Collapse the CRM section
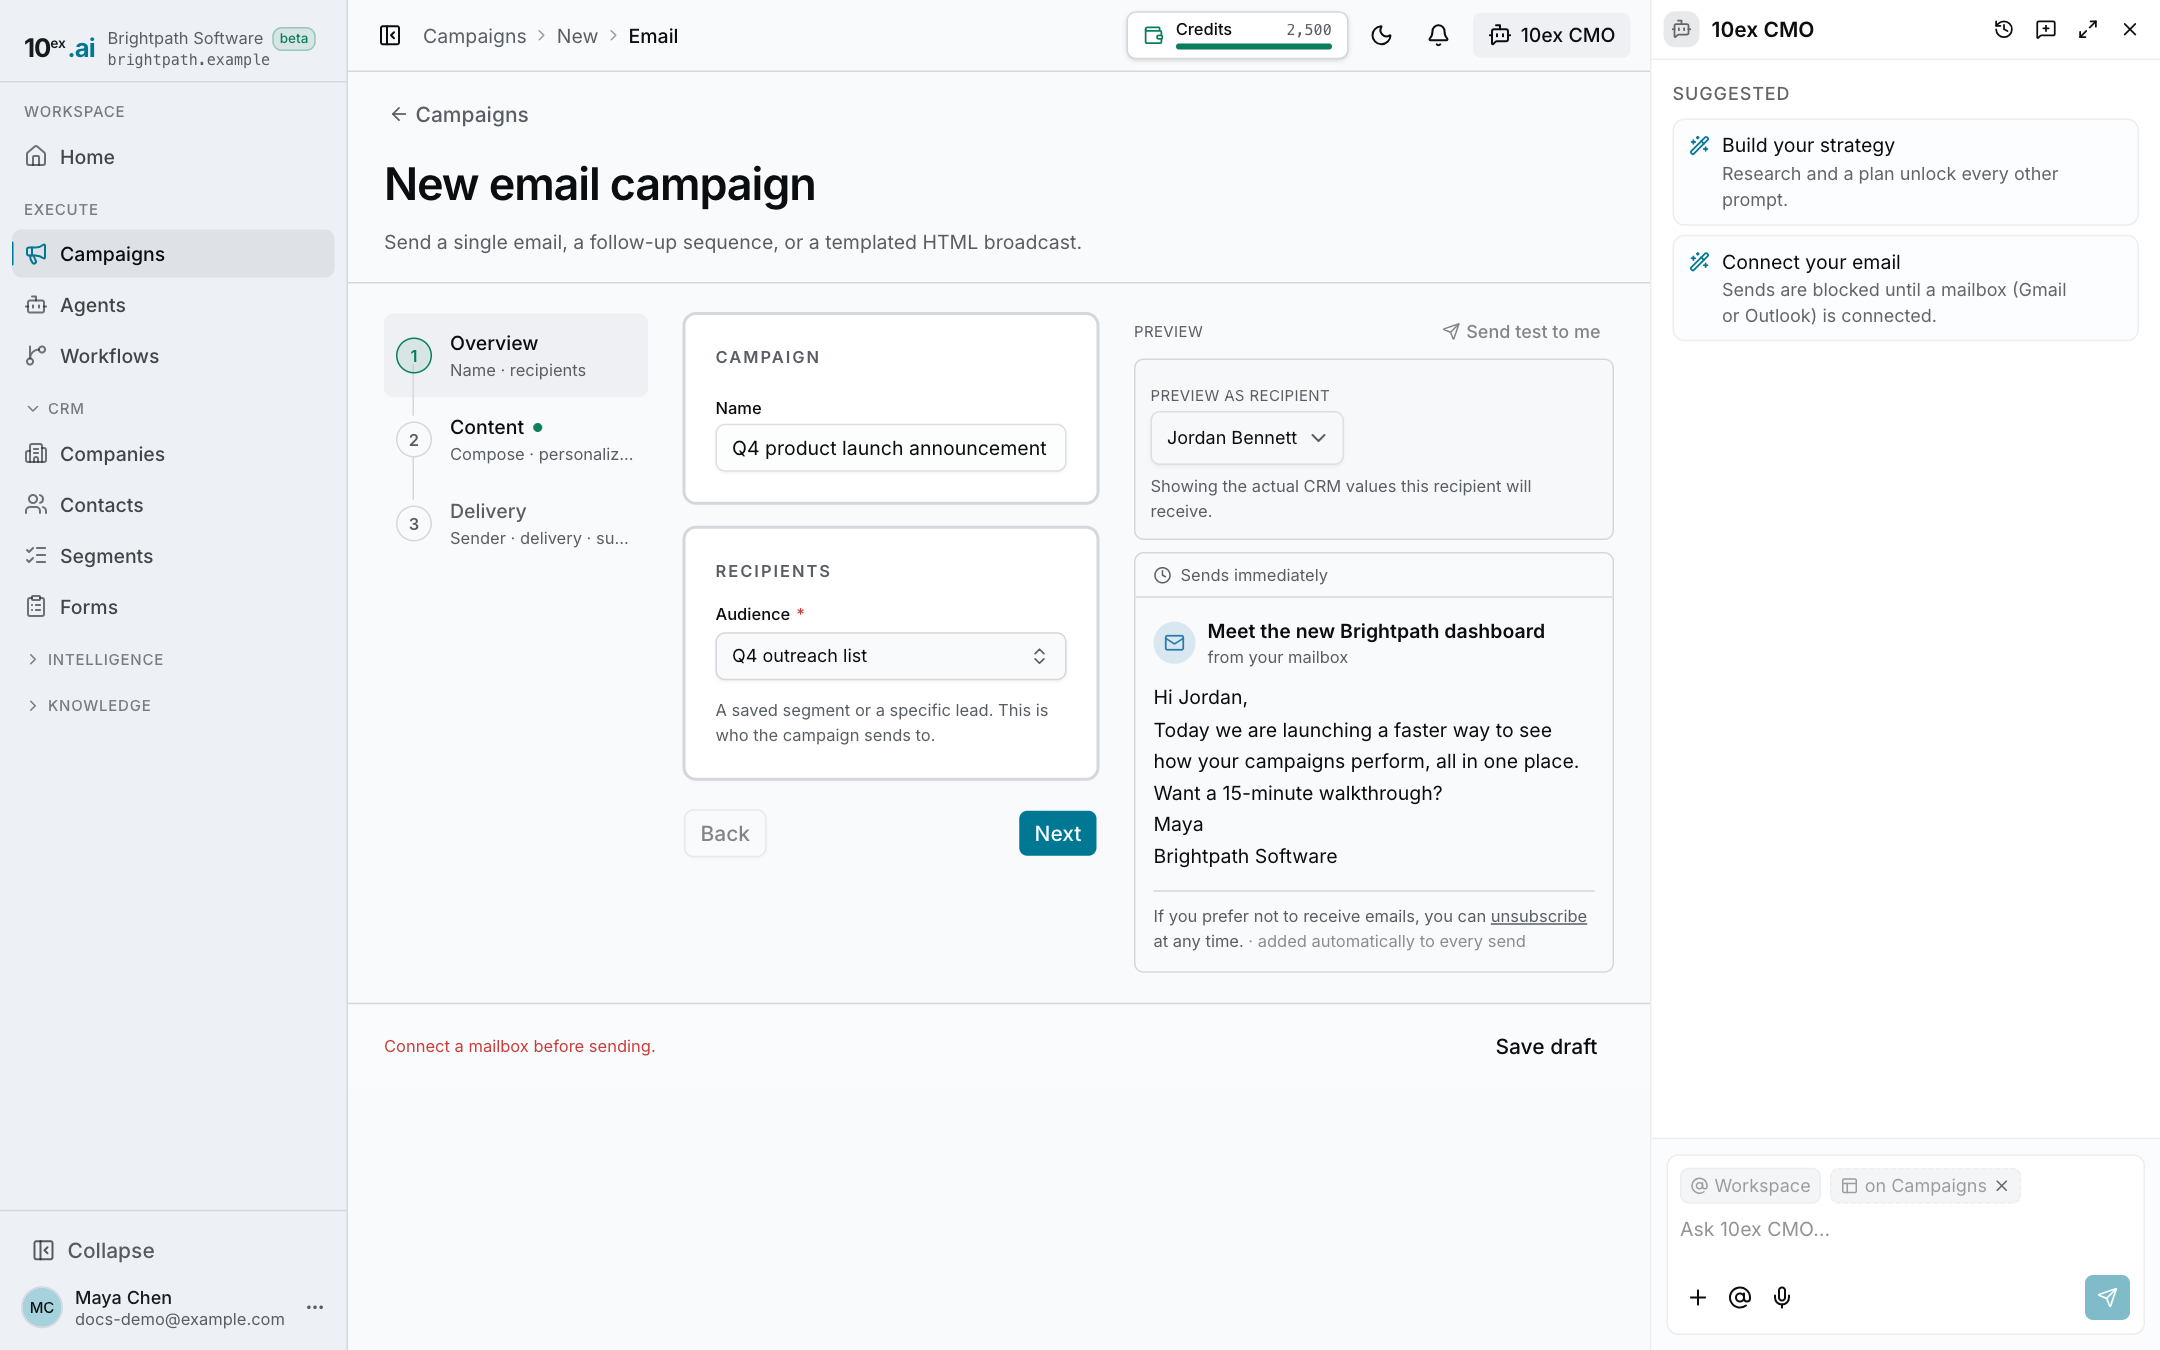Screen dimensions: 2160x1350 tap(55, 409)
